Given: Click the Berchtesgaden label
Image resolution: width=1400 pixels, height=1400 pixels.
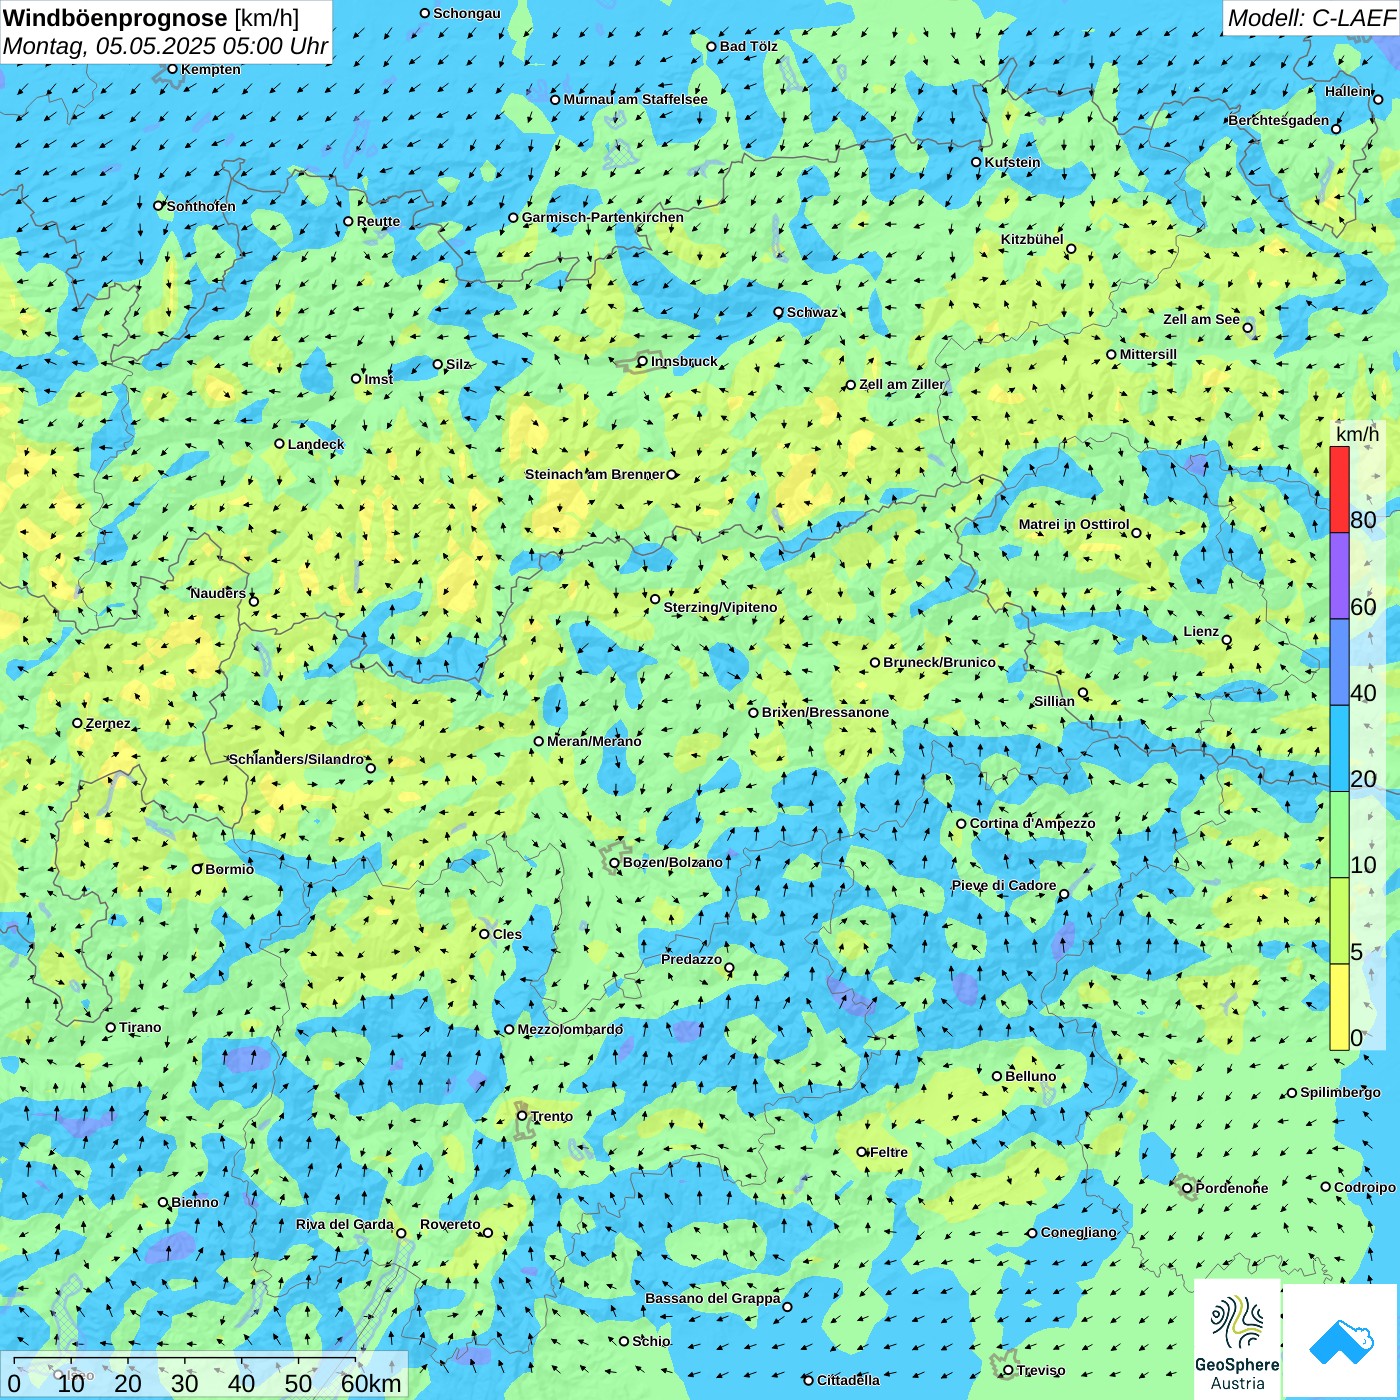Looking at the screenshot, I should [1279, 120].
